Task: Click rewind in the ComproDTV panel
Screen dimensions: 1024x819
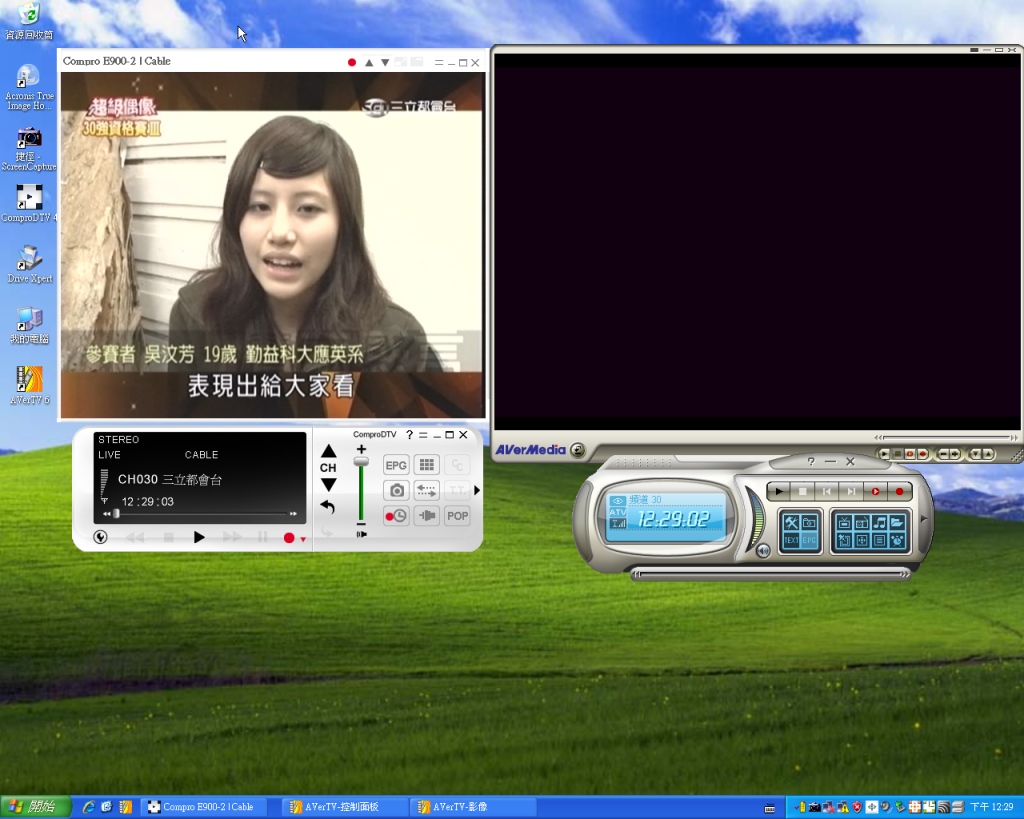Action: point(135,537)
